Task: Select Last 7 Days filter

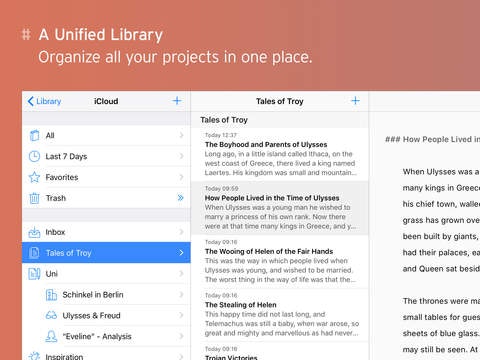Action: click(x=66, y=156)
